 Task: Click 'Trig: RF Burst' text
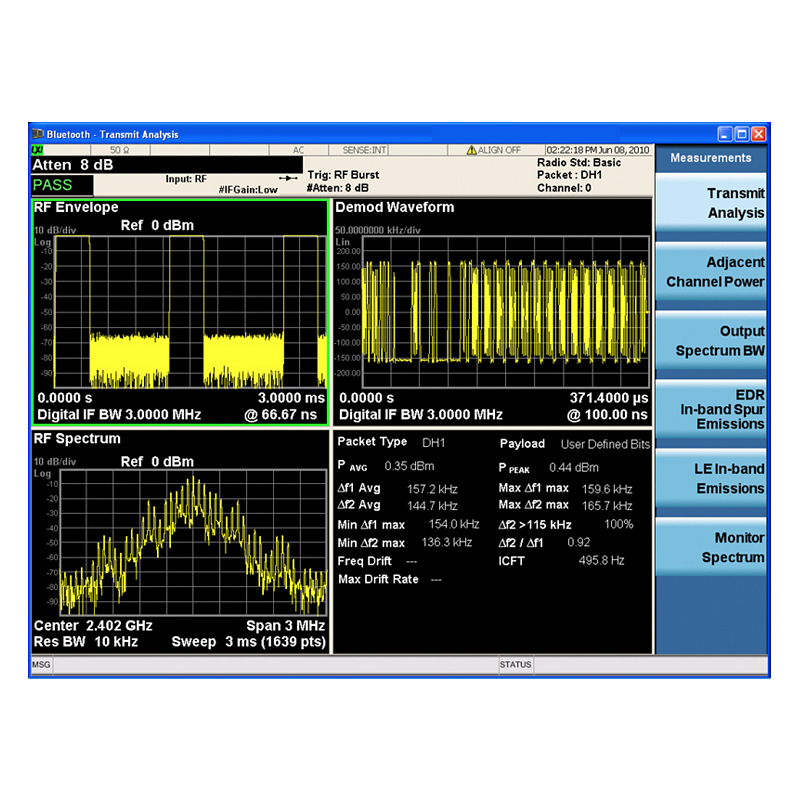point(343,174)
